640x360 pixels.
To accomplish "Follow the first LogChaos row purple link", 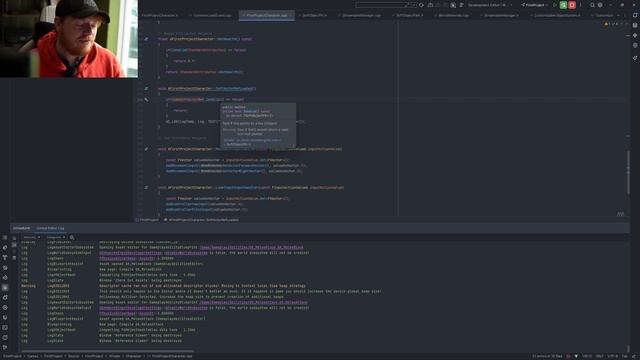I will click(x=127, y=258).
